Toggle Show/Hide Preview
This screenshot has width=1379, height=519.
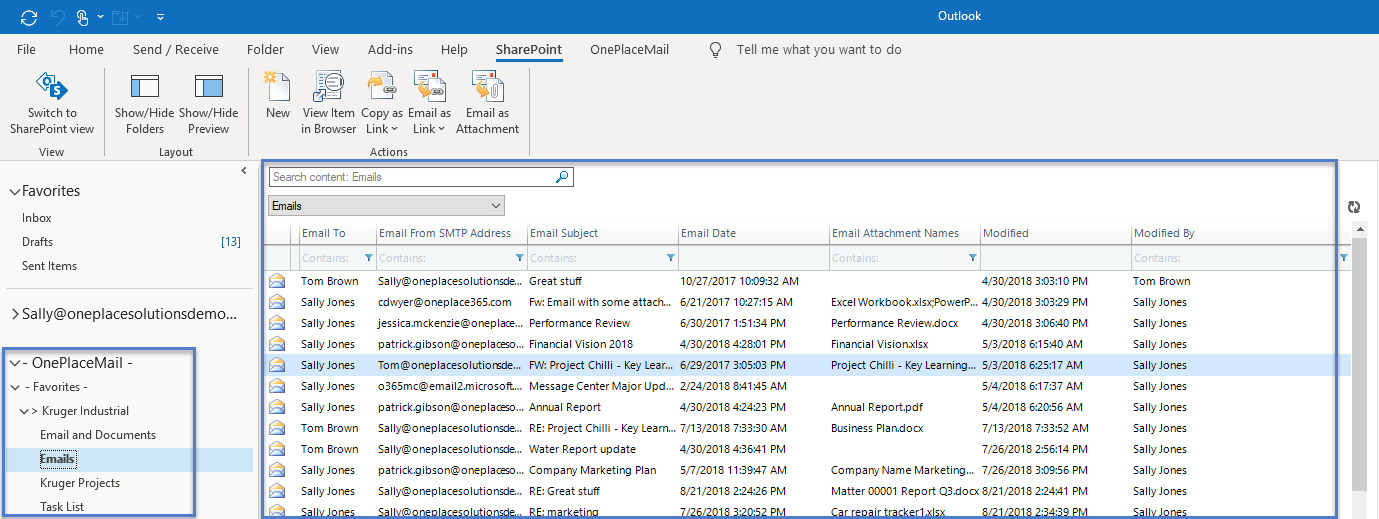[208, 103]
